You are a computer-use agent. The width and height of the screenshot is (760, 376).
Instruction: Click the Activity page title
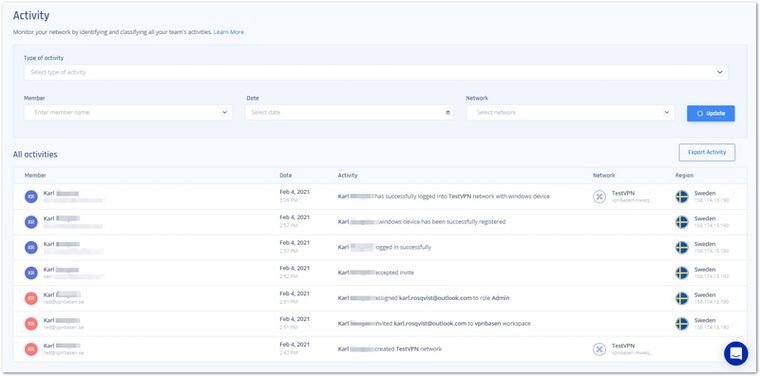pyautogui.click(x=31, y=16)
